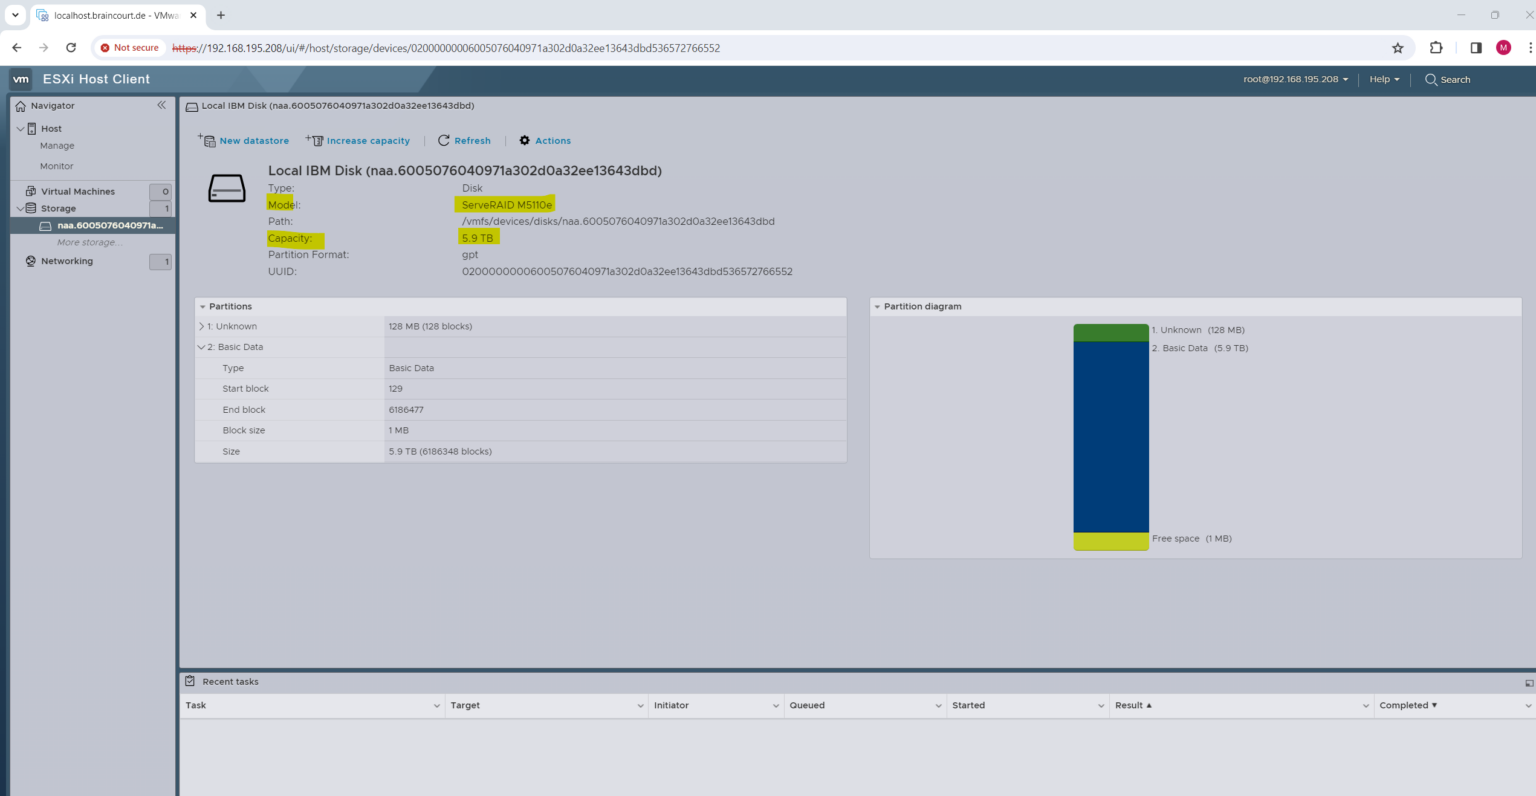The width and height of the screenshot is (1536, 796).
Task: Open the Search tool
Action: tap(1447, 79)
